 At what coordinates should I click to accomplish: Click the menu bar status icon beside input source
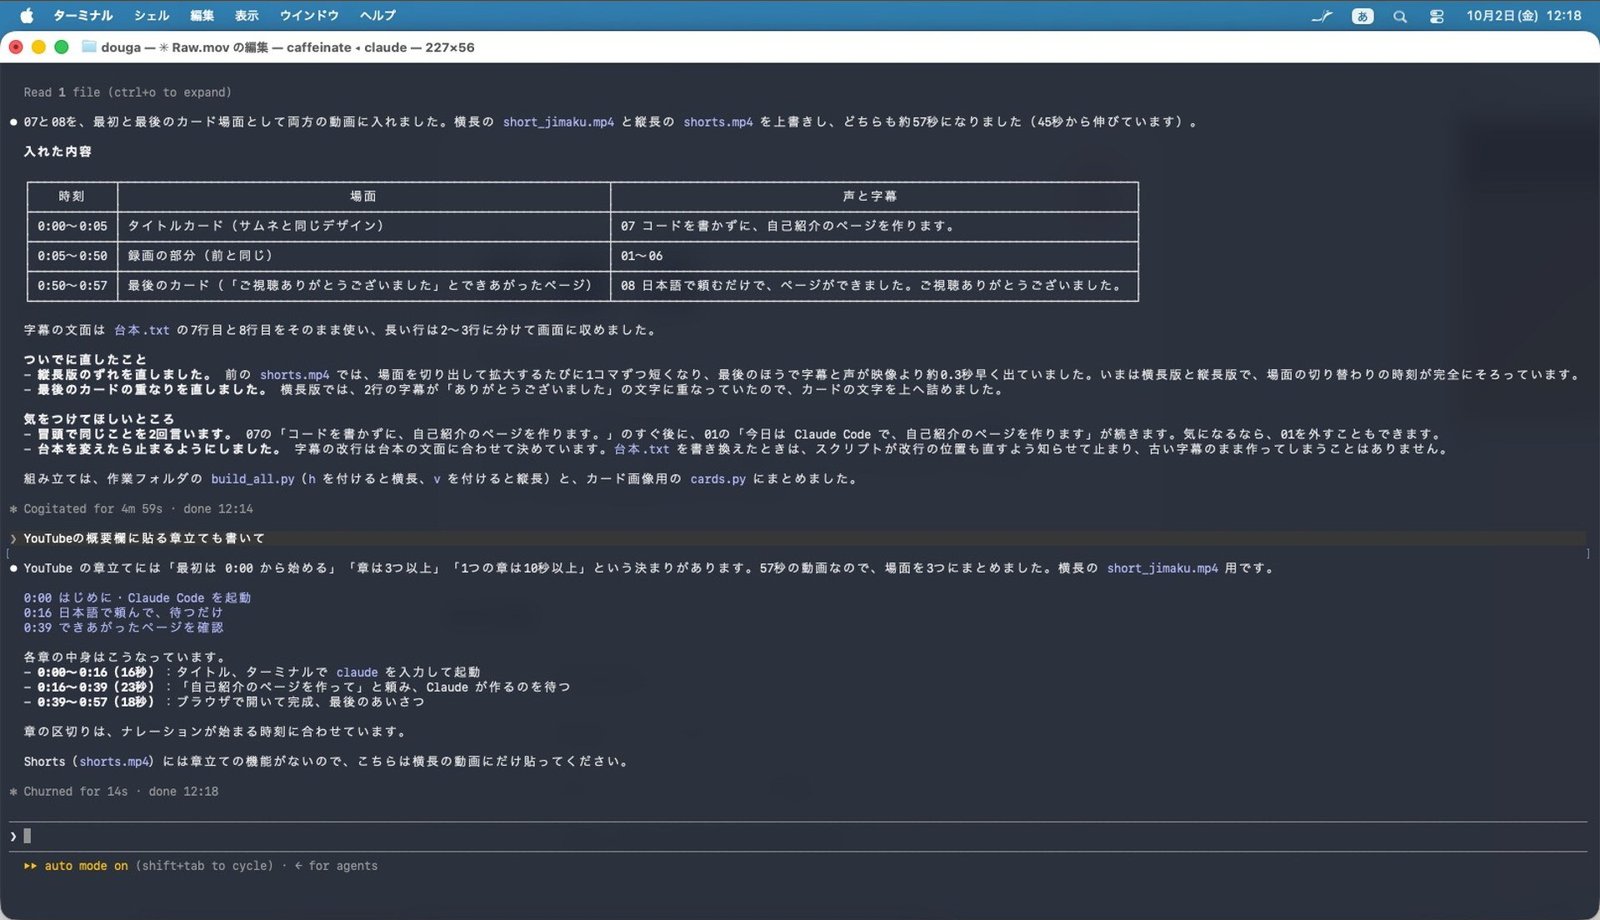[x=1322, y=16]
